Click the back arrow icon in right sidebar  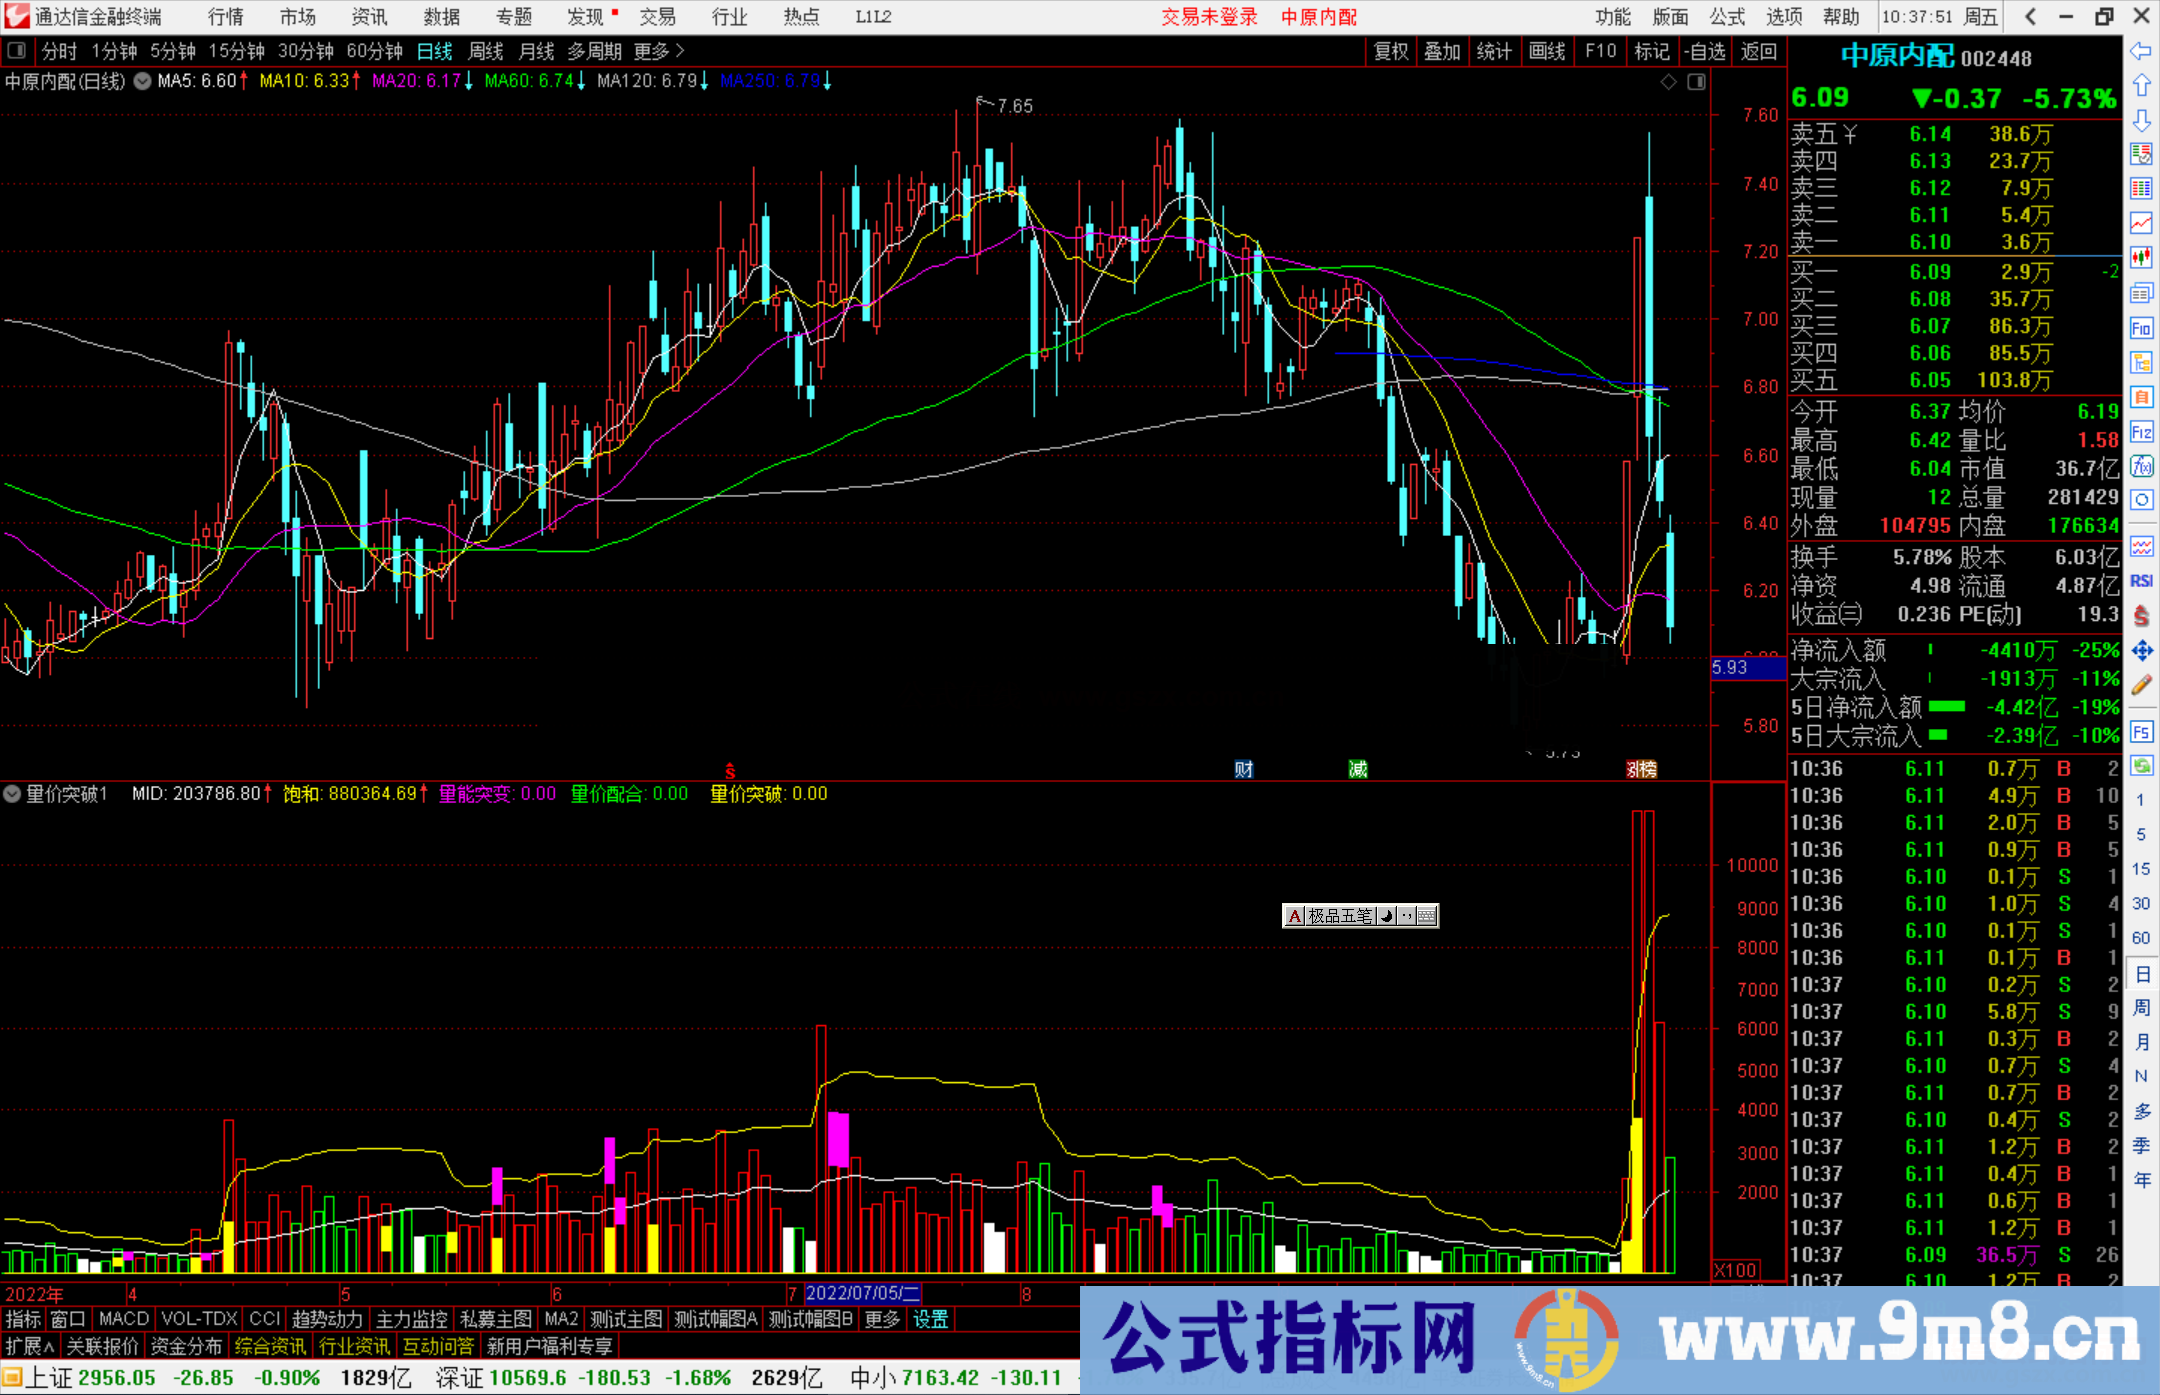coord(2141,51)
